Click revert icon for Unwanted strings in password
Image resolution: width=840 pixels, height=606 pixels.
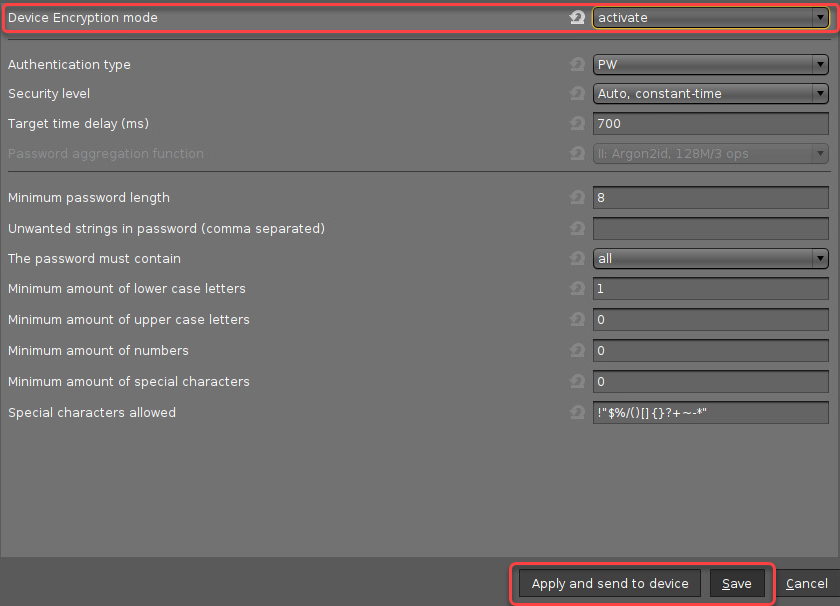click(577, 229)
